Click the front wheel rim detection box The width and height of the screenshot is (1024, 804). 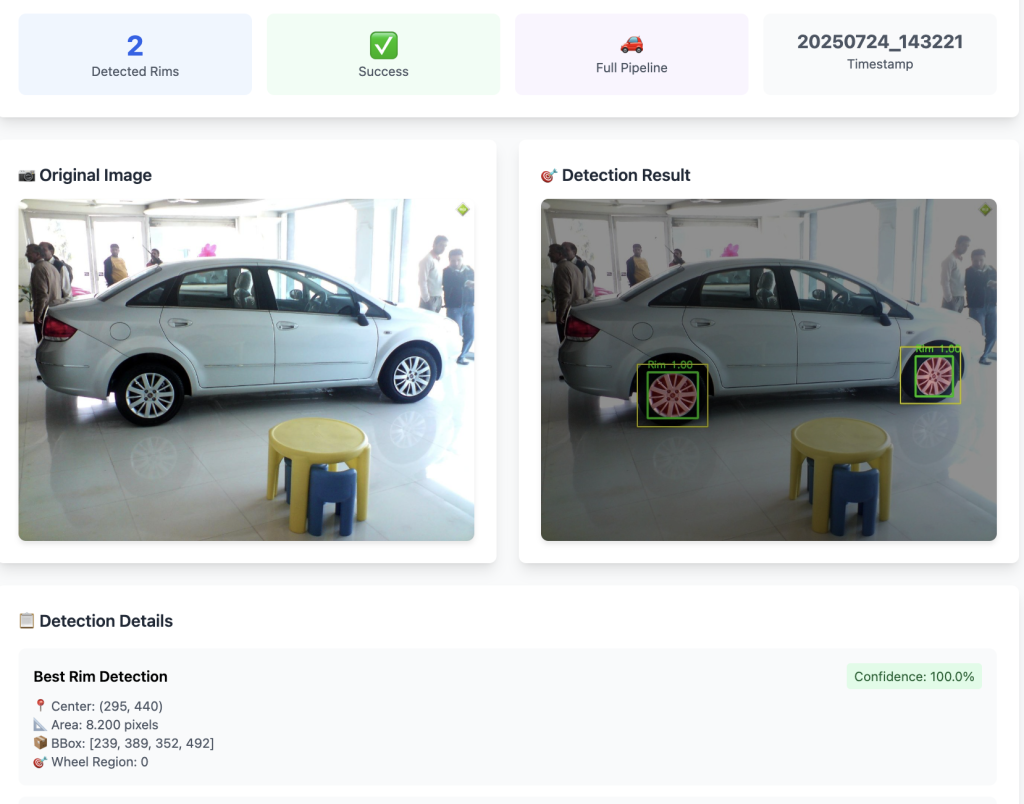pyautogui.click(x=933, y=375)
